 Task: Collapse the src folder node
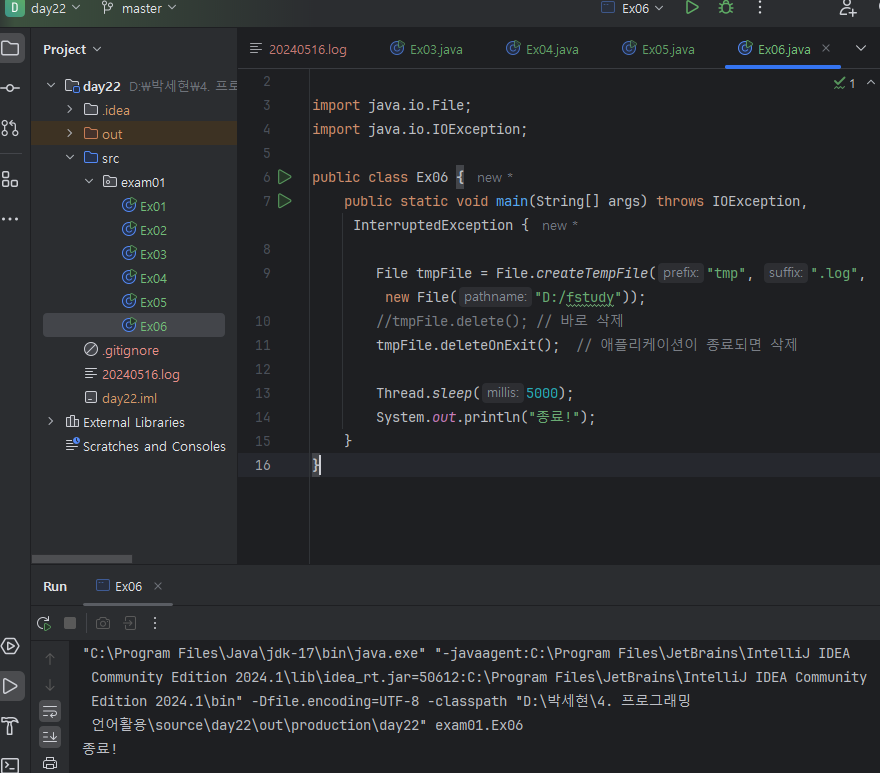pyautogui.click(x=70, y=158)
